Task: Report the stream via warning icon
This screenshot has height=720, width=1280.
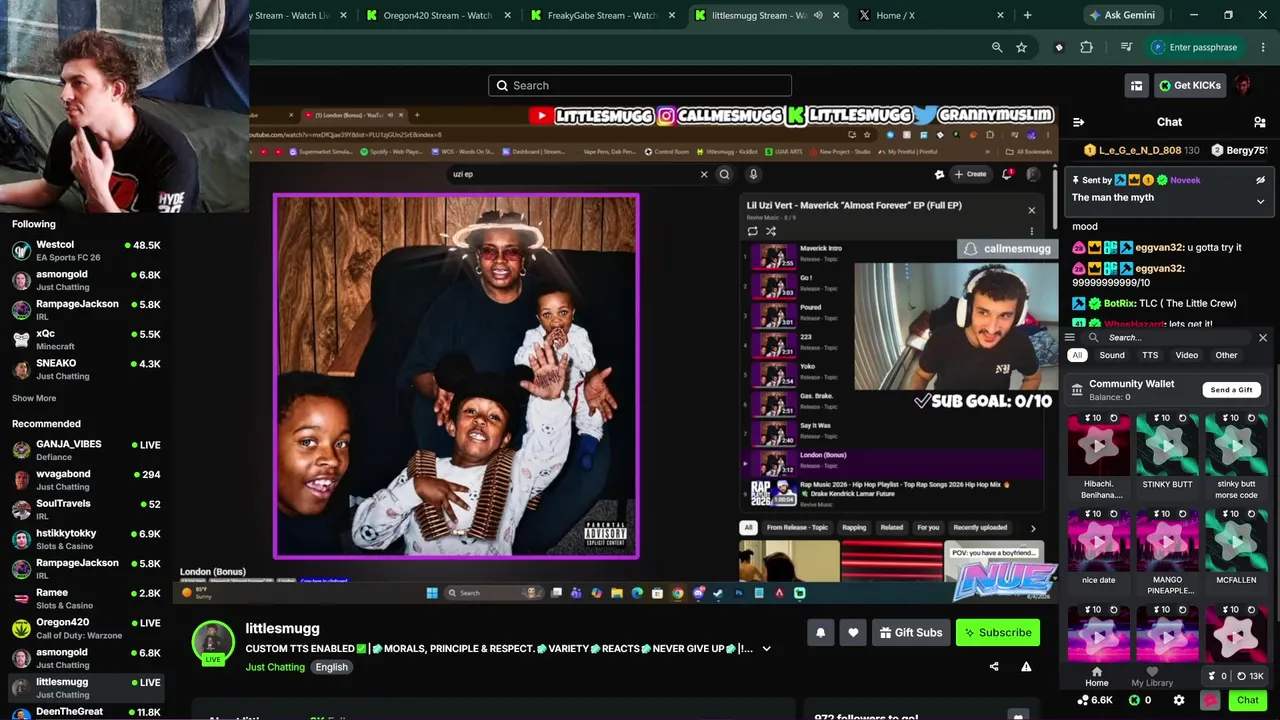Action: (1026, 667)
